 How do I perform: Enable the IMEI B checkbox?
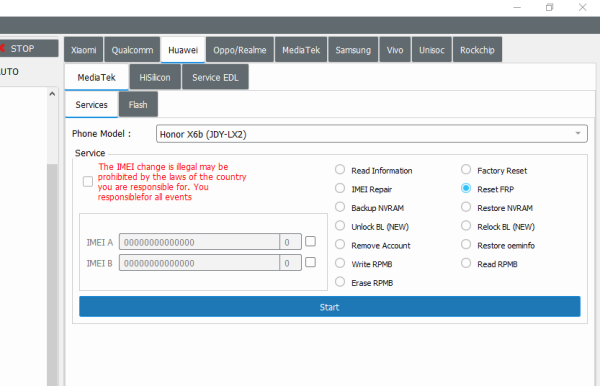pyautogui.click(x=311, y=262)
